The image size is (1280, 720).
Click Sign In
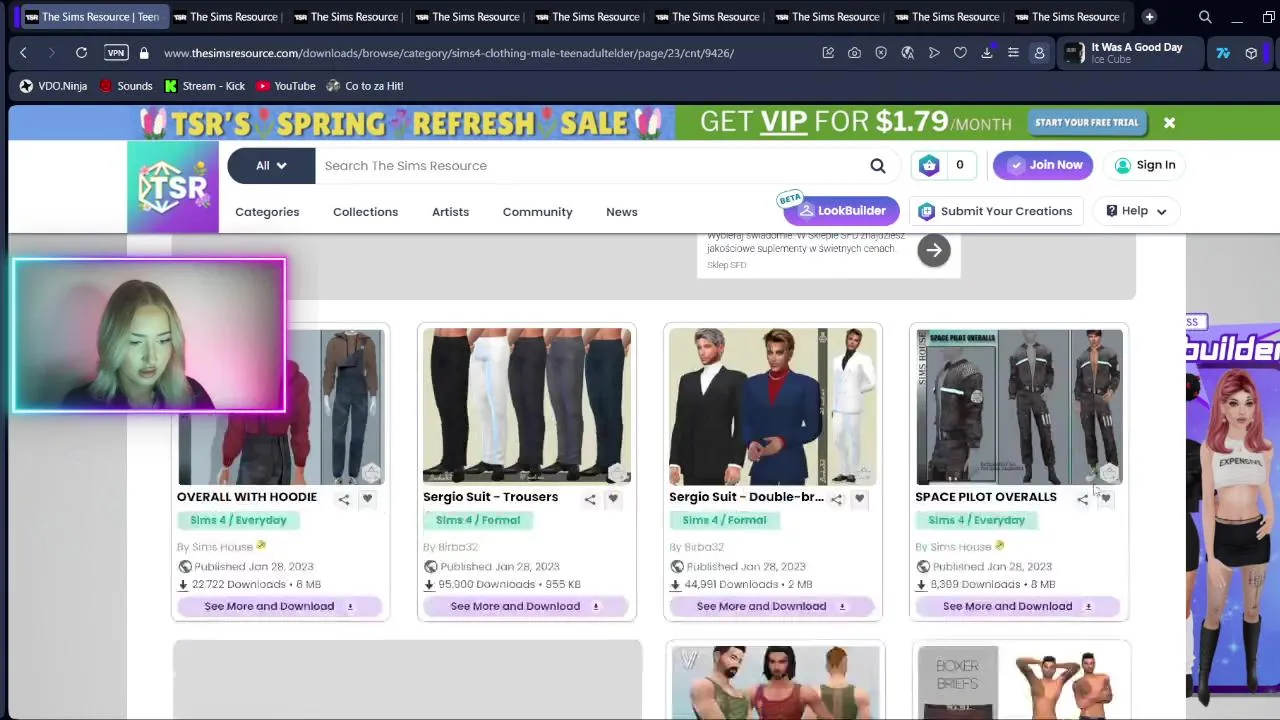tap(1144, 165)
